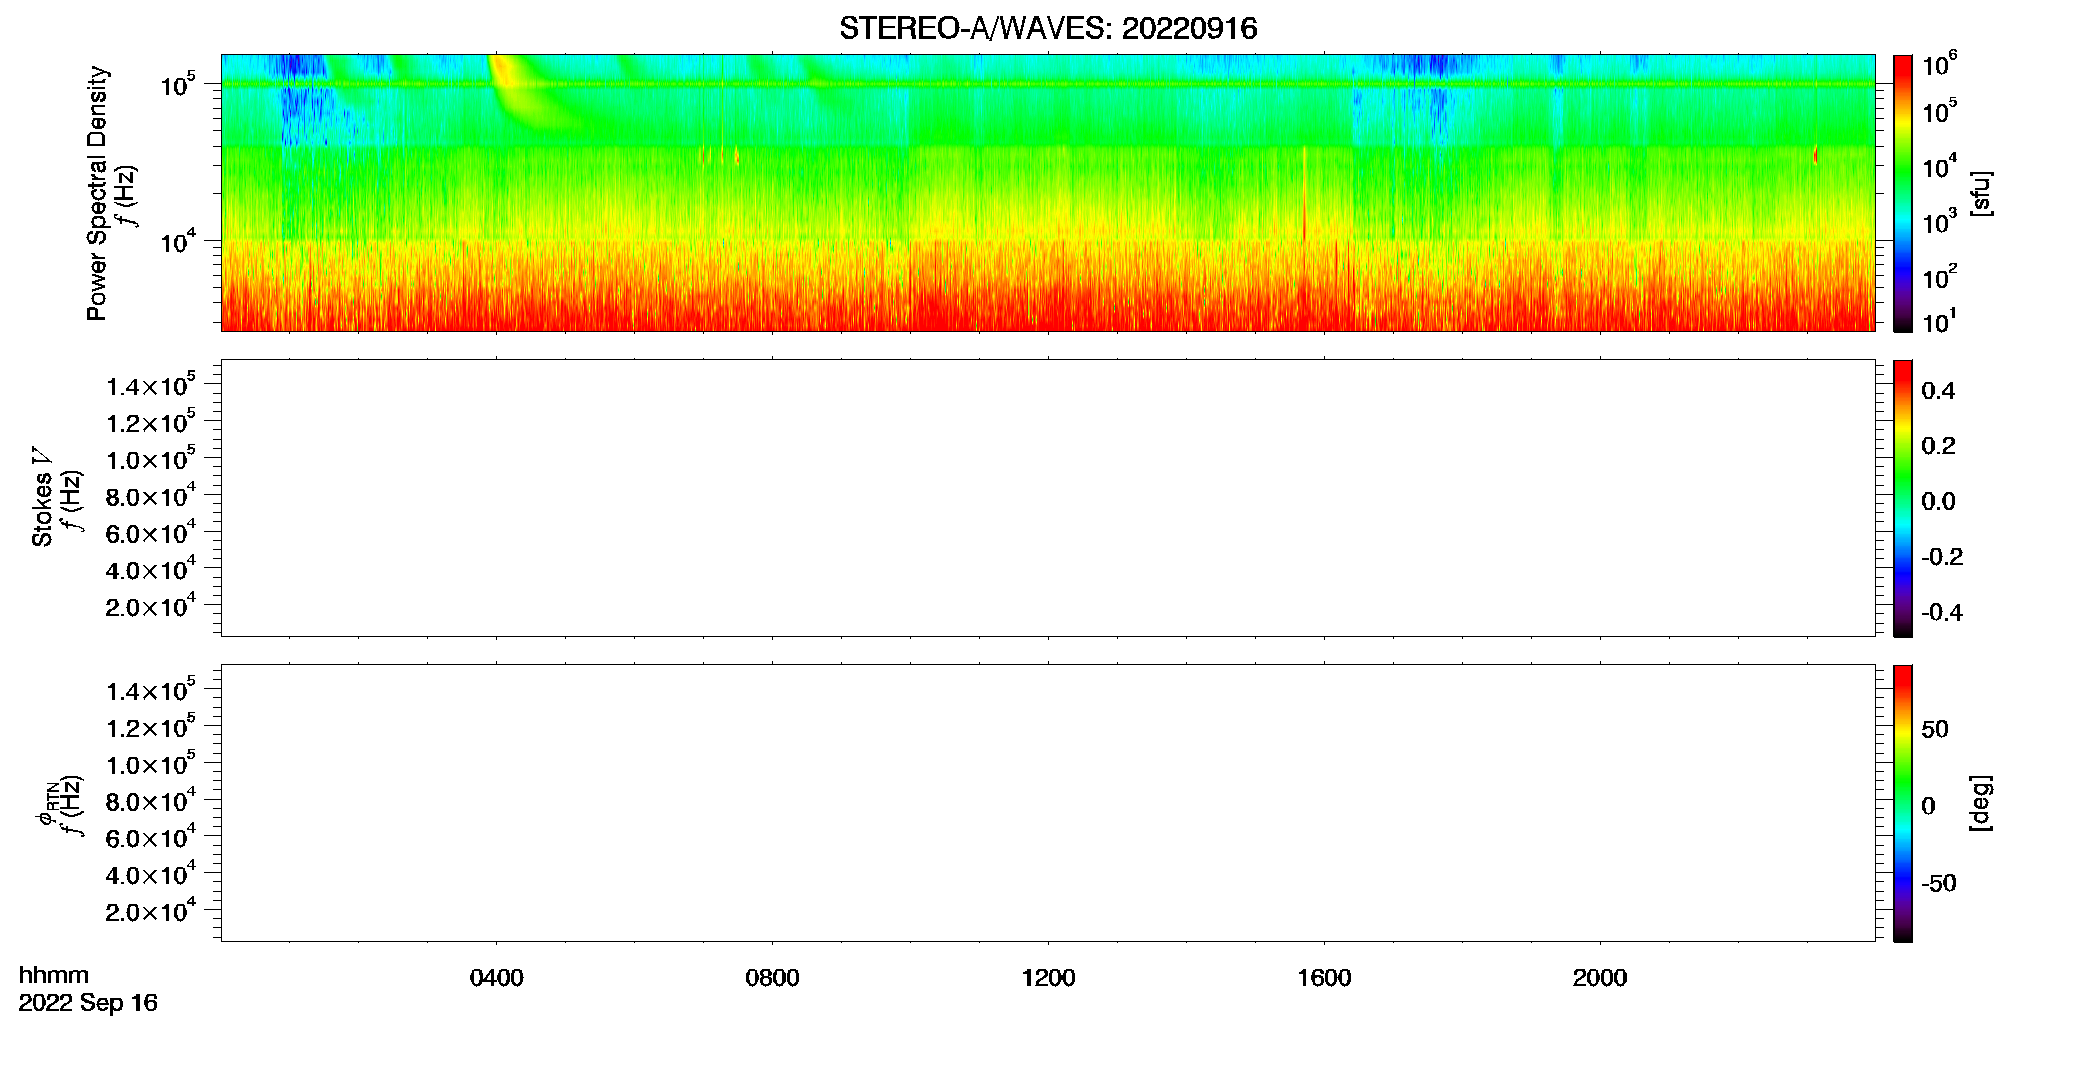
Task: Click the 10^4 frequency tick on top panel
Action: 177,240
